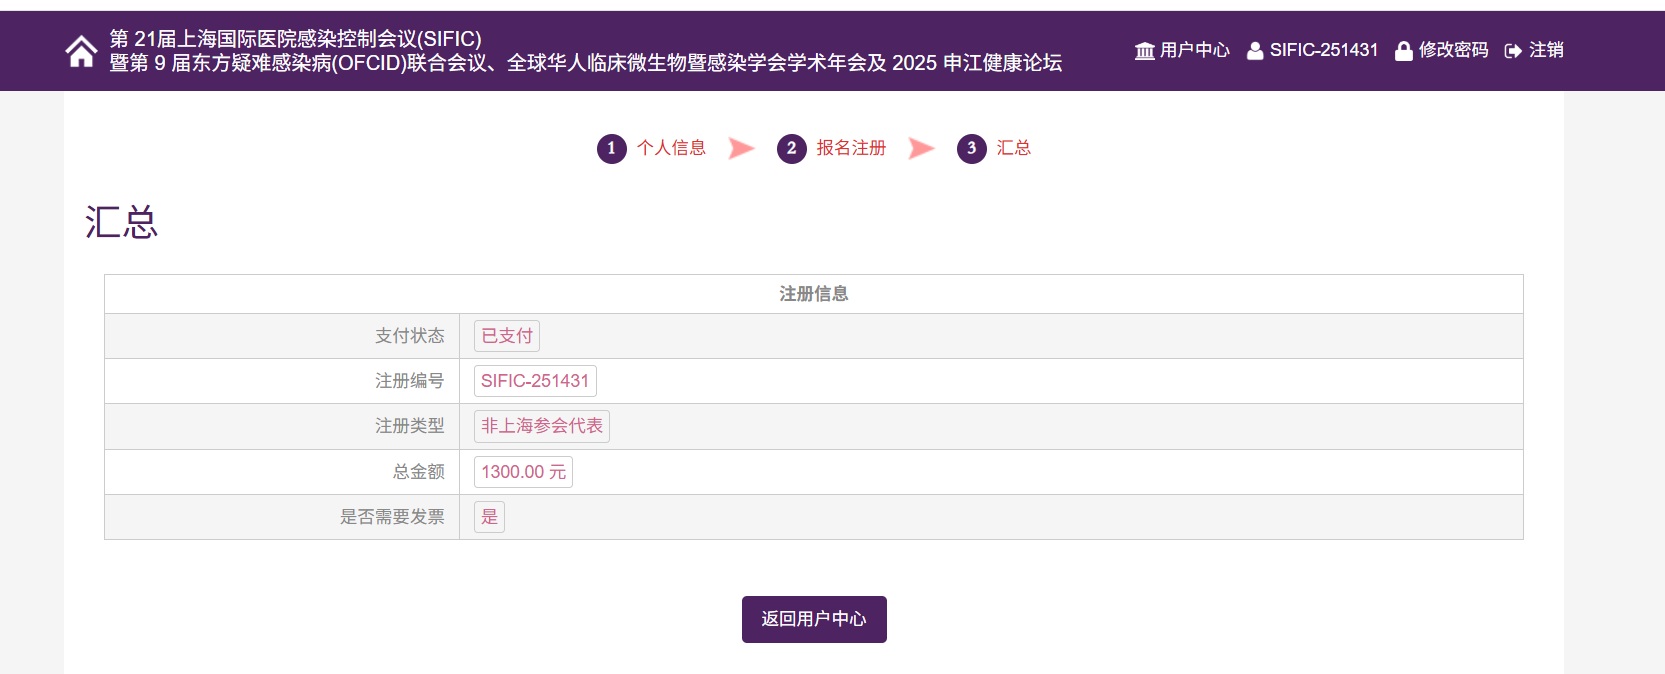1665x674 pixels.
Task: Open 修改密码 menu item
Action: tap(1453, 50)
